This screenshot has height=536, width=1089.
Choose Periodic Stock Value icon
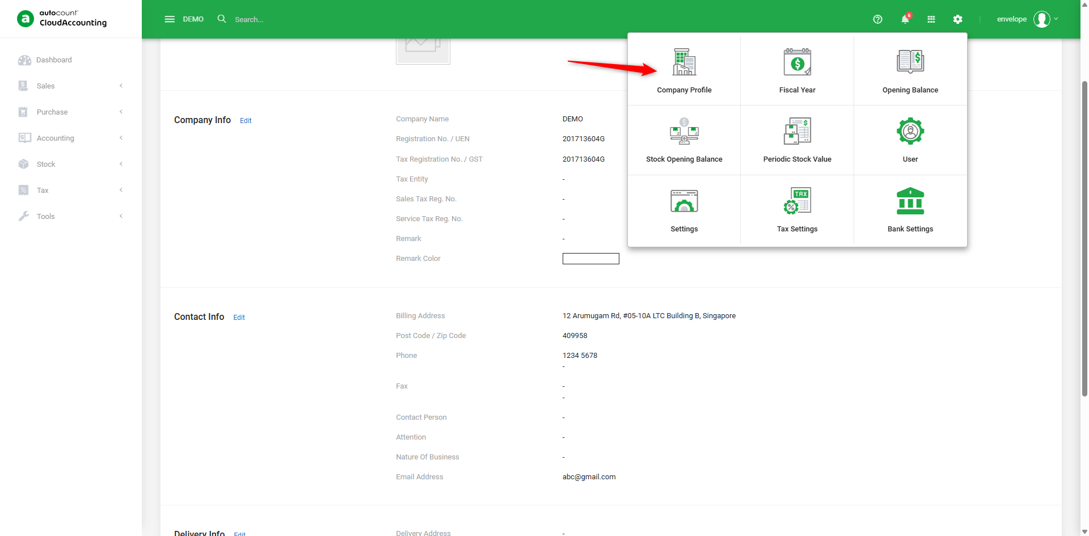tap(797, 131)
